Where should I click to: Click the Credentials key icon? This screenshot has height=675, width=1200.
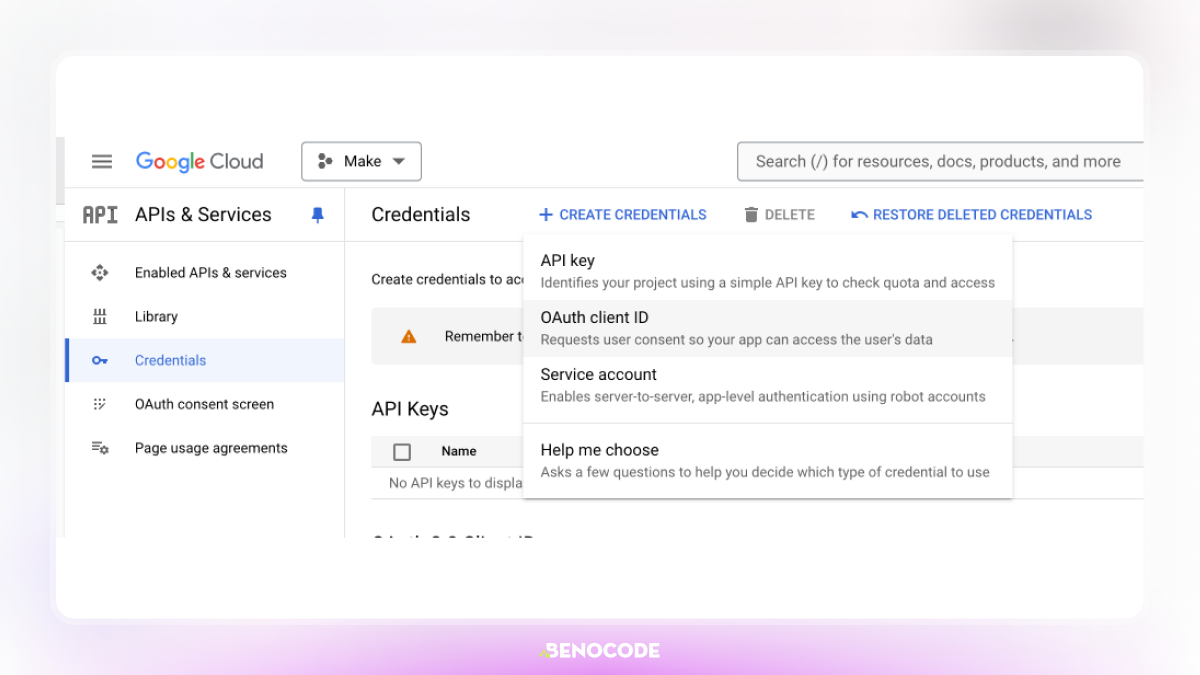tap(99, 360)
